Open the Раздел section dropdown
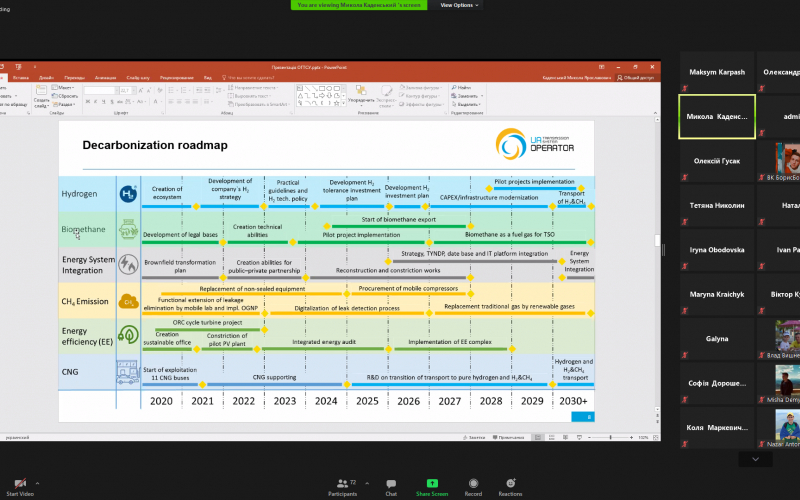Viewport: 800px width, 500px height. click(x=64, y=104)
